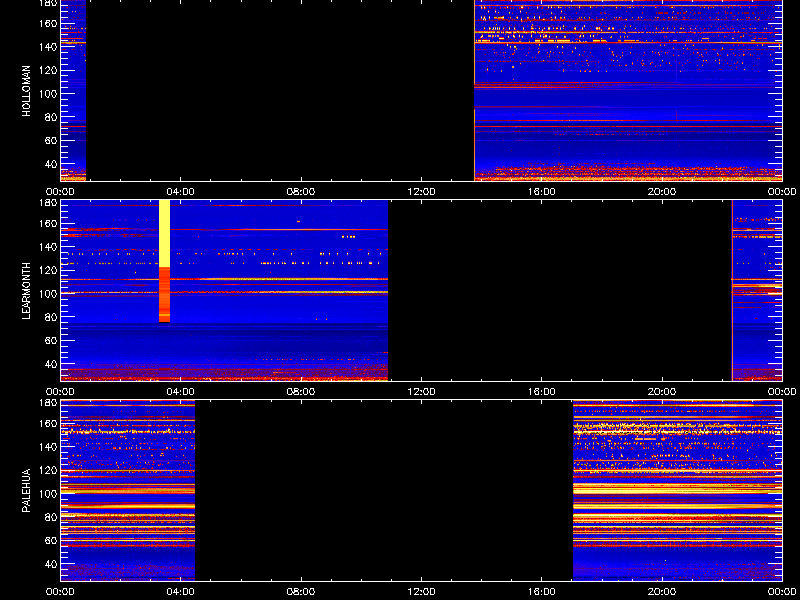Click 04:00 time label under Holloman plot
The width and height of the screenshot is (800, 600).
pyautogui.click(x=181, y=192)
